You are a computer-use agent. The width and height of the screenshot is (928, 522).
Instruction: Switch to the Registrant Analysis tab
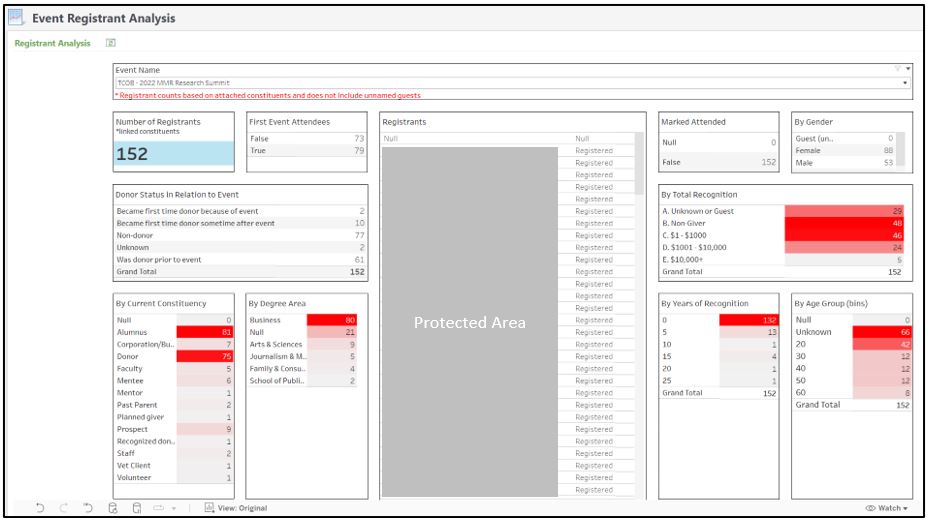pyautogui.click(x=52, y=43)
